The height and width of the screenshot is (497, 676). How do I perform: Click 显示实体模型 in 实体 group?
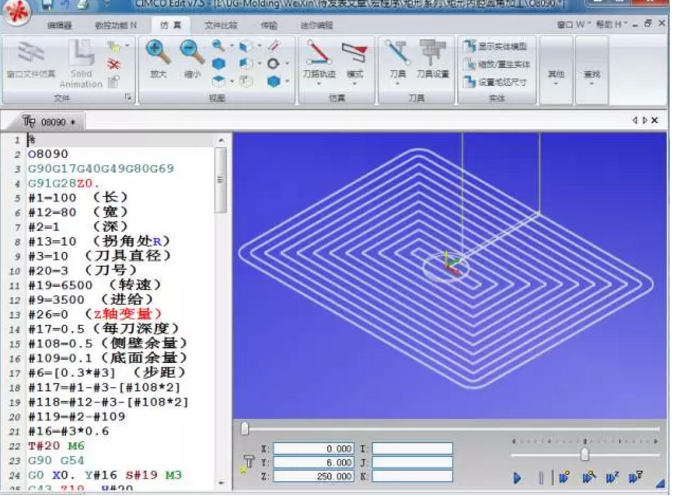point(495,46)
